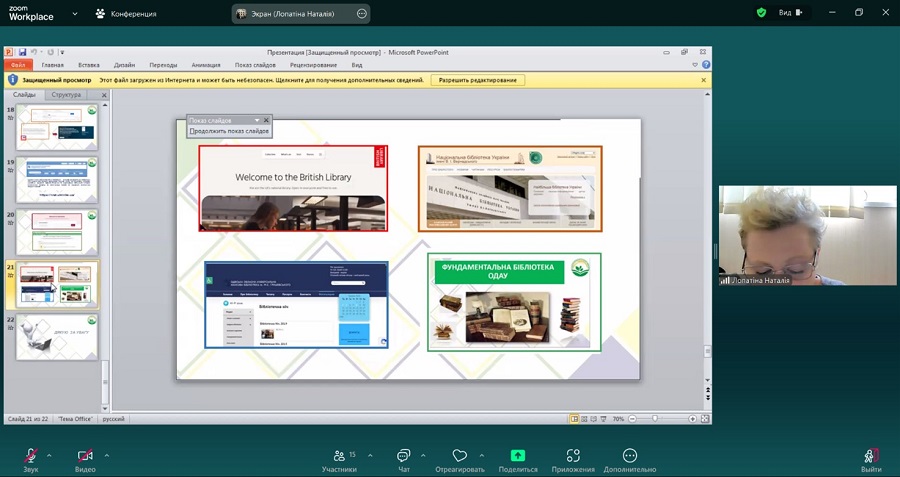Screen dimensions: 900x477
Task: Click the zoom slider handle in PowerPoint
Action: point(655,419)
